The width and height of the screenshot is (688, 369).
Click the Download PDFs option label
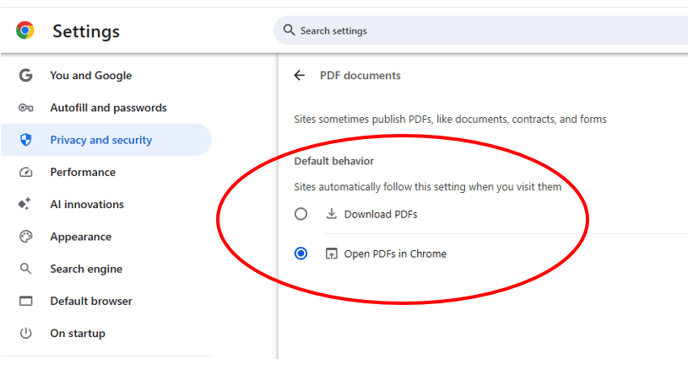[380, 214]
